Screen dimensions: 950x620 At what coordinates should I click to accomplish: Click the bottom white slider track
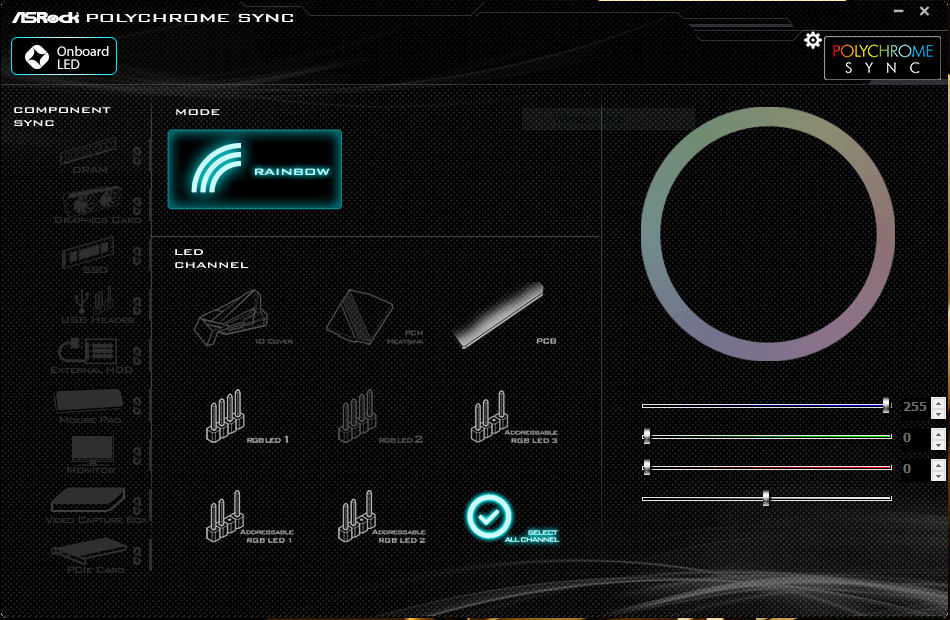766,498
